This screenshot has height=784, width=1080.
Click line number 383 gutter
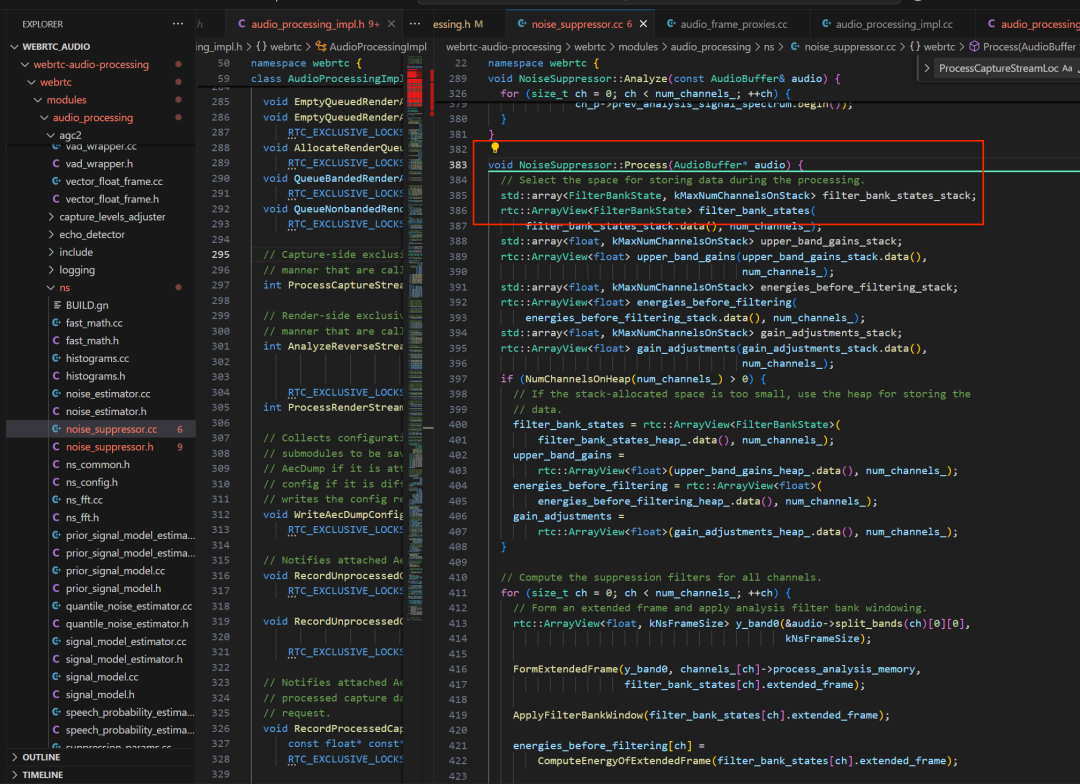[458, 165]
